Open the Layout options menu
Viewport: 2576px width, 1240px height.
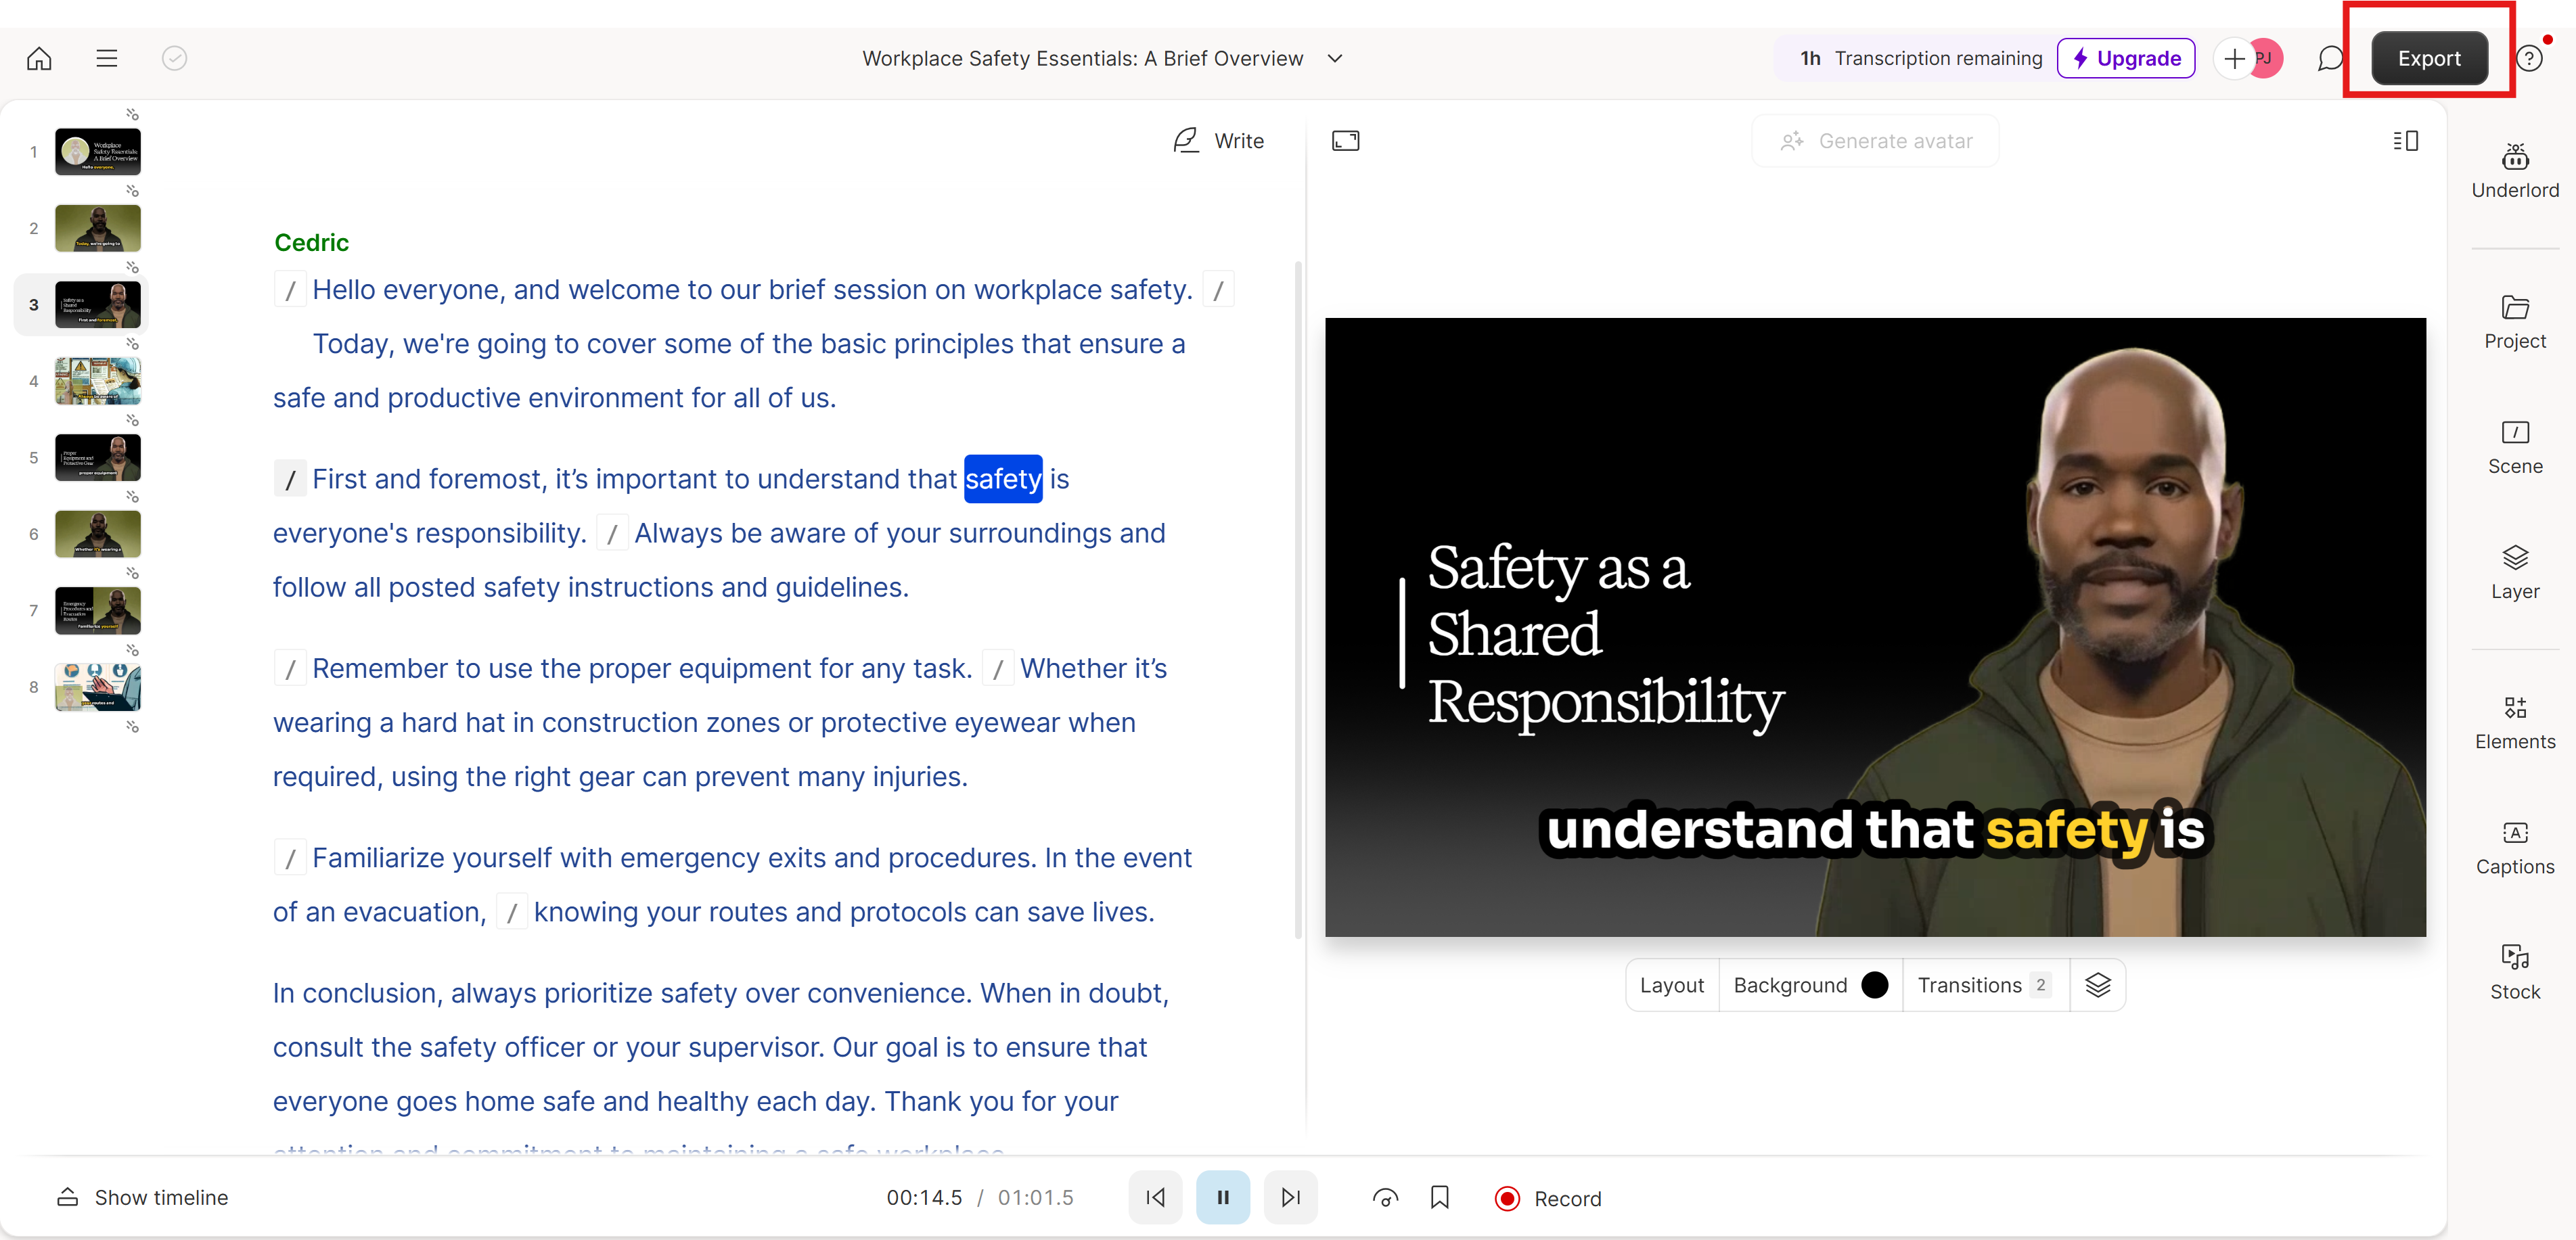(x=1671, y=985)
